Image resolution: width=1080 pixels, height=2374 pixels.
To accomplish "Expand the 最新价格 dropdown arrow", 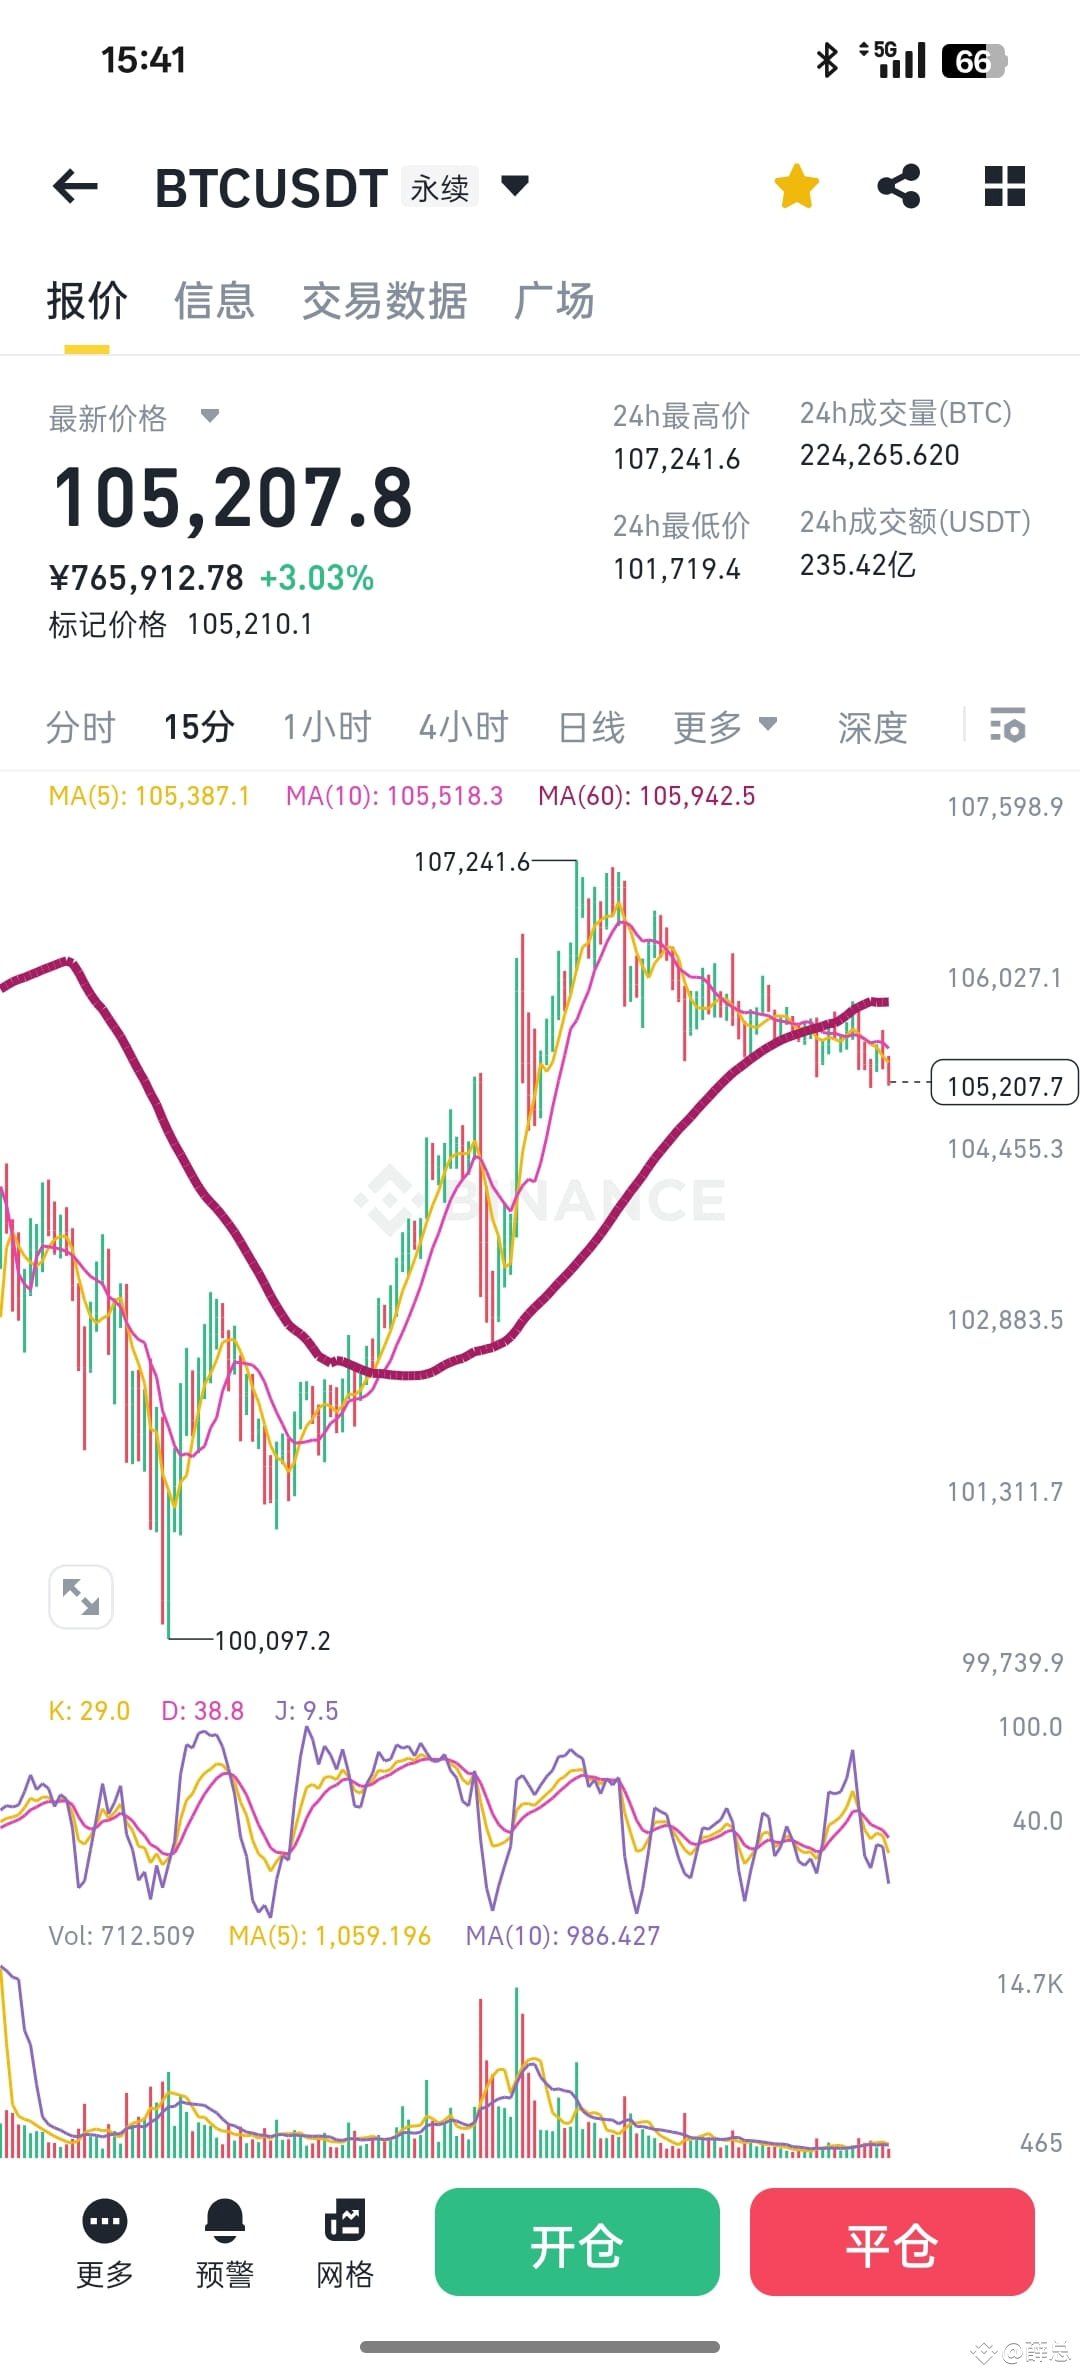I will [208, 420].
